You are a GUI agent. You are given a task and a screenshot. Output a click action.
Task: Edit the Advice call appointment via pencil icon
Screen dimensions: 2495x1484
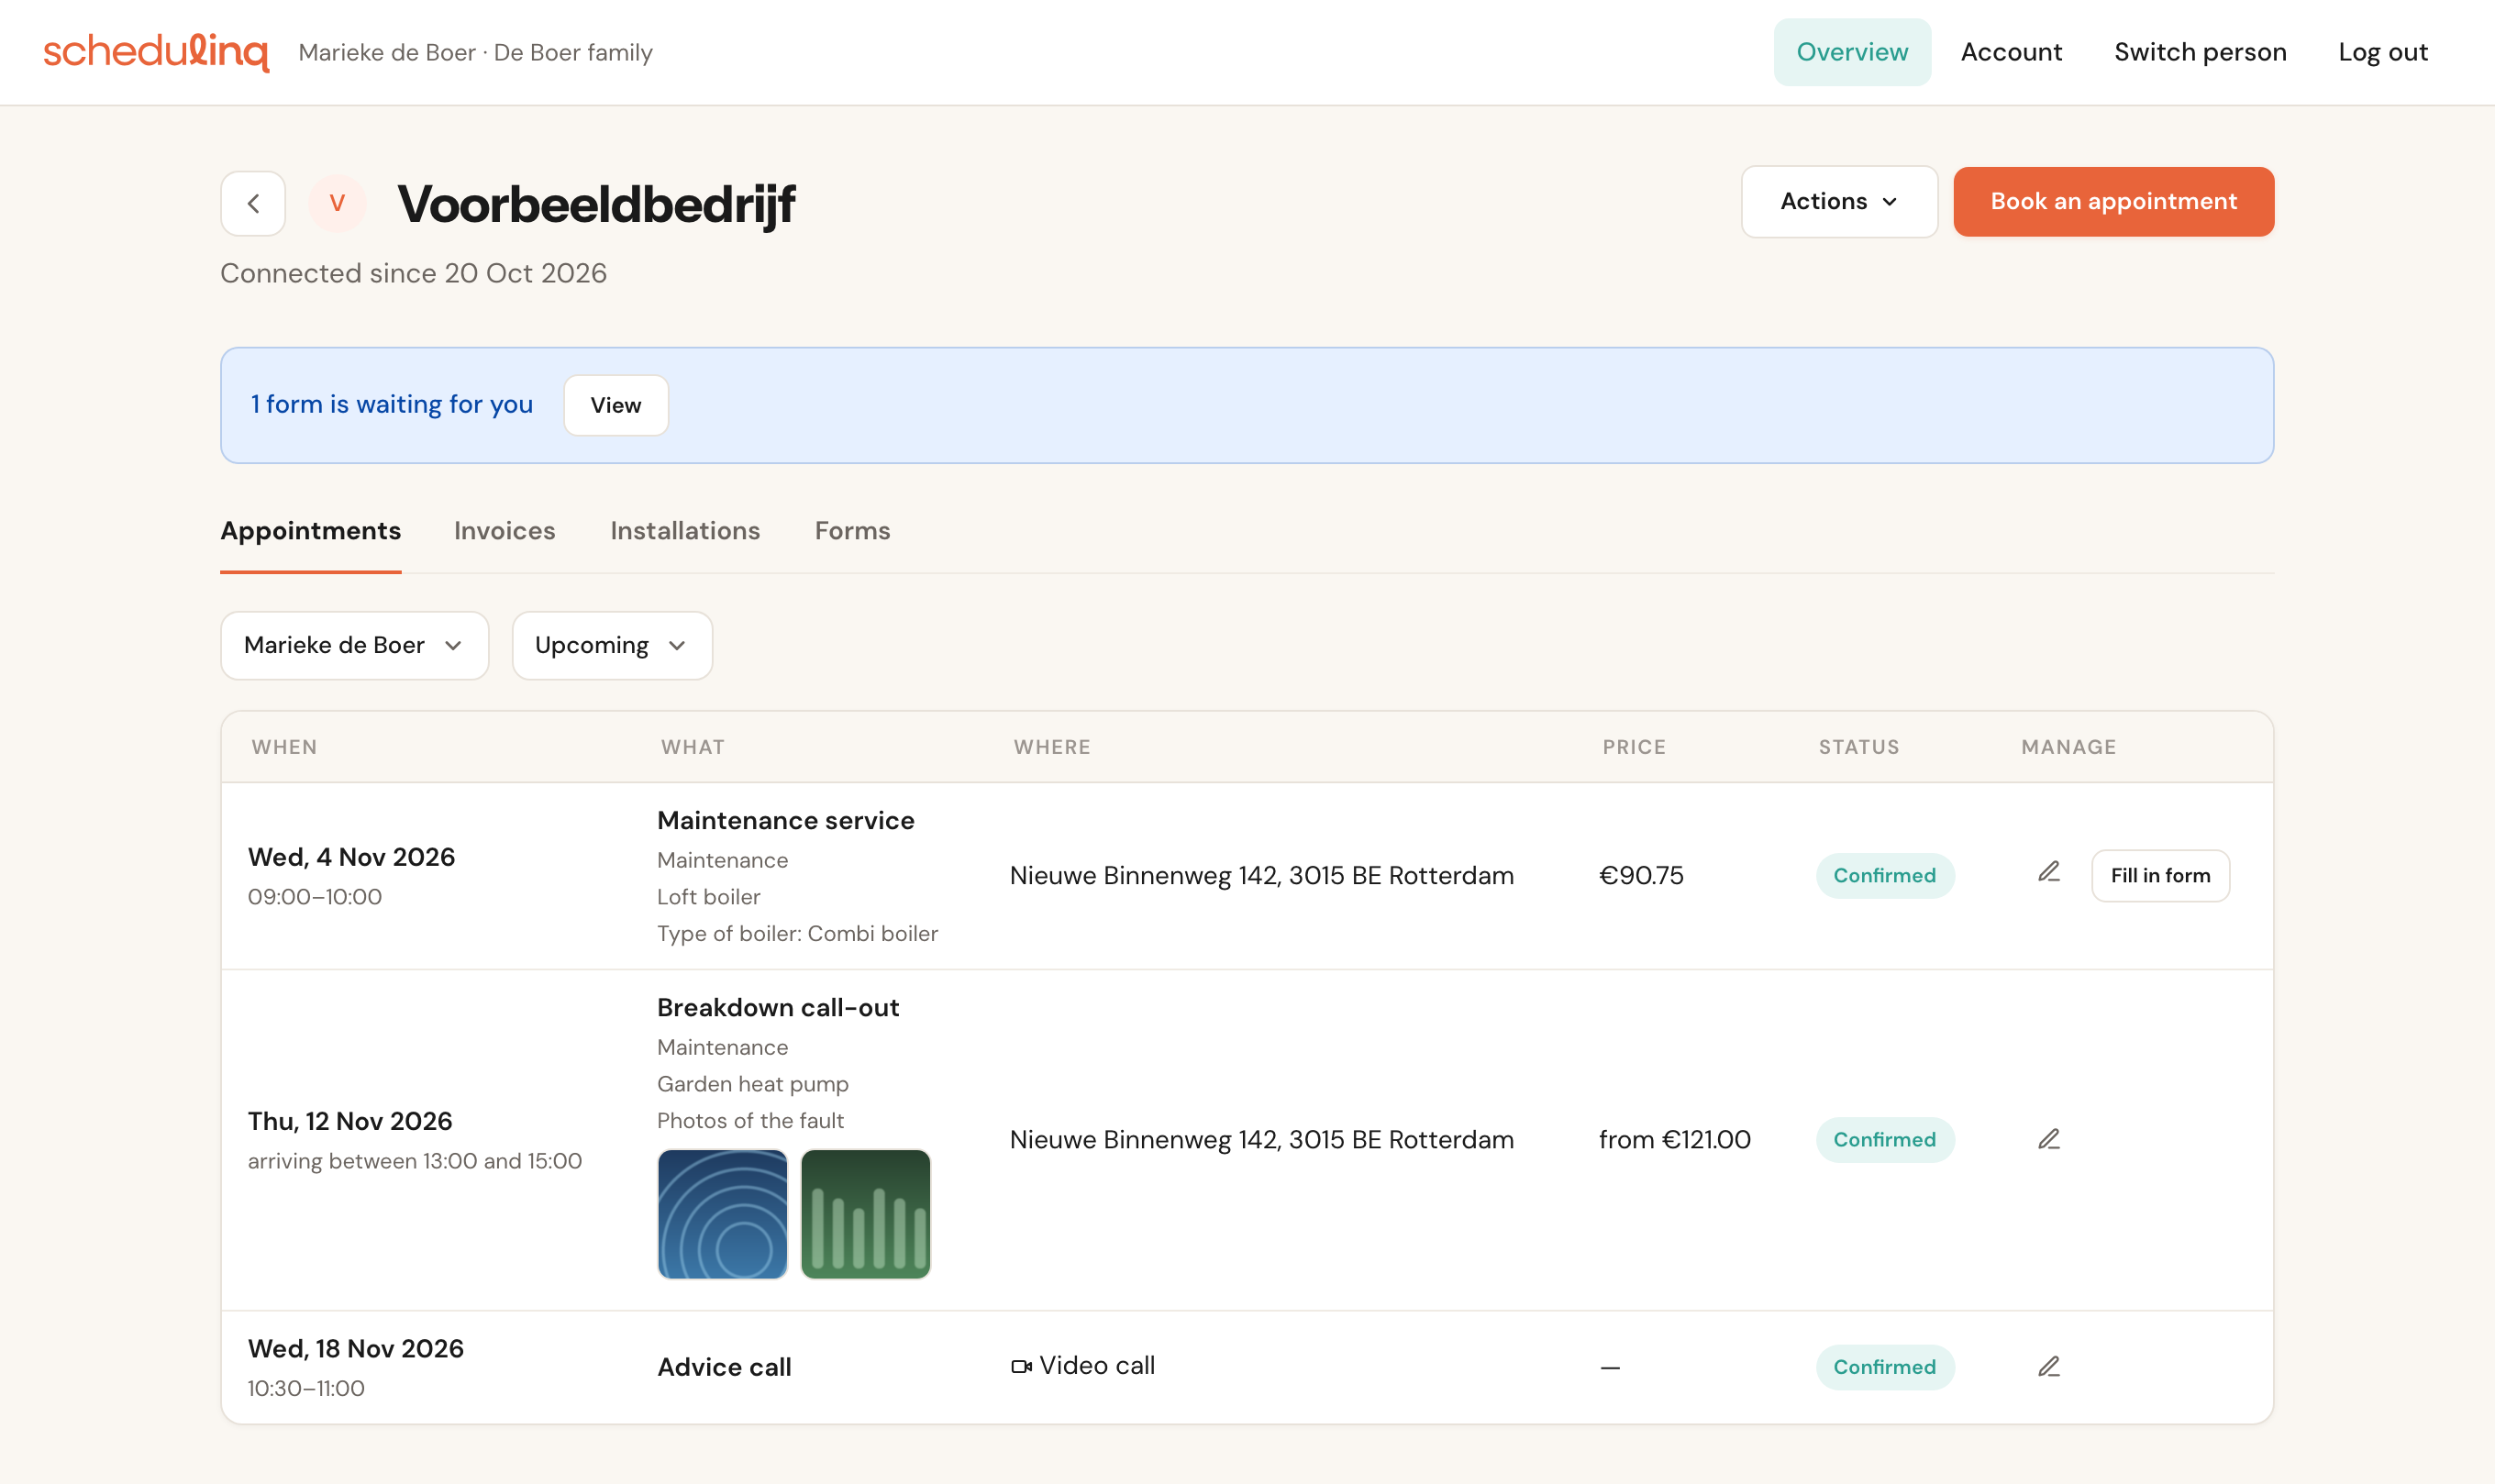tap(2049, 1366)
